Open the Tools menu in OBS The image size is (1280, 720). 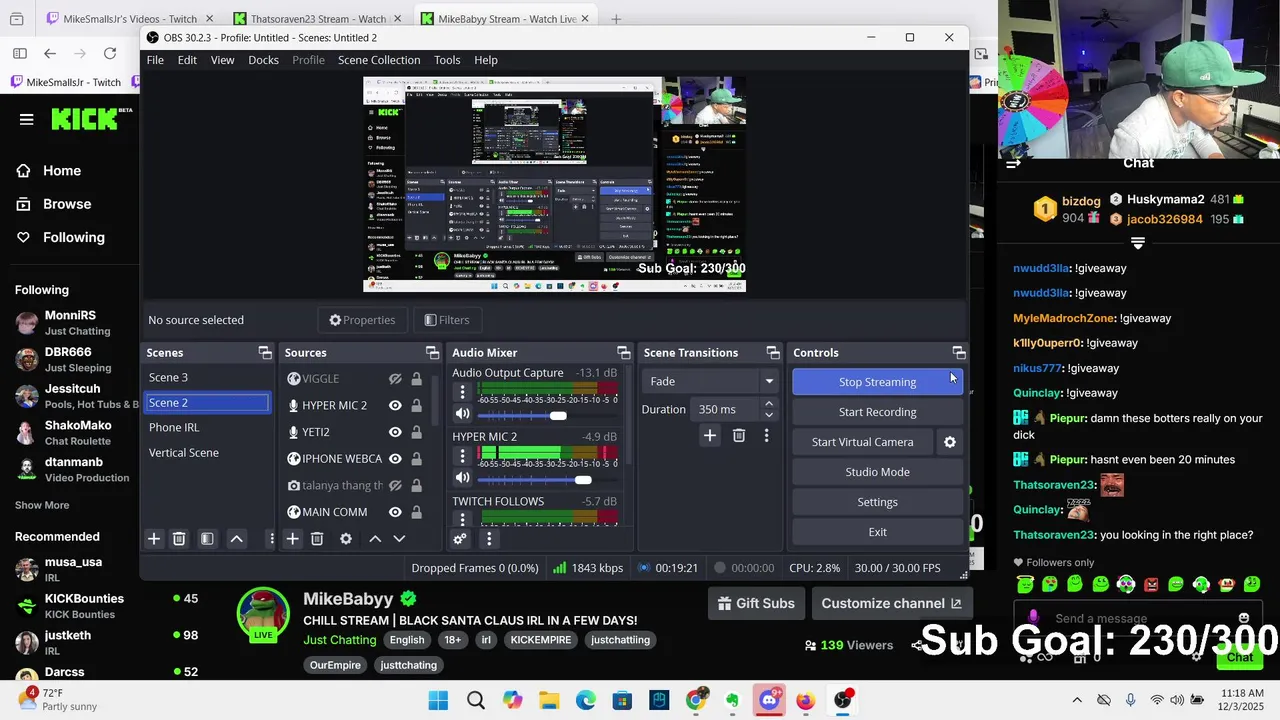click(447, 60)
